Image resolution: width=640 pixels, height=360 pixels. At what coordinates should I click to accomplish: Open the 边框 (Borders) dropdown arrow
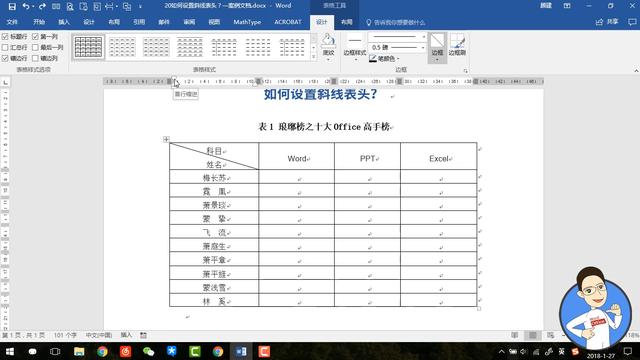(x=437, y=60)
